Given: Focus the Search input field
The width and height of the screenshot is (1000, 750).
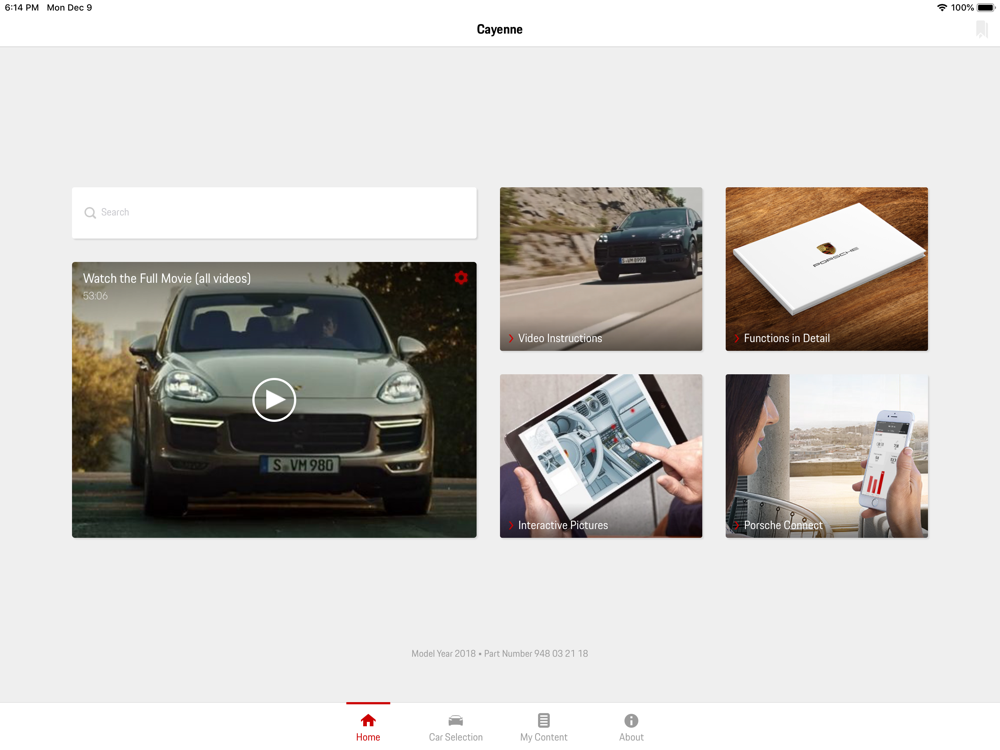Looking at the screenshot, I should coord(274,212).
